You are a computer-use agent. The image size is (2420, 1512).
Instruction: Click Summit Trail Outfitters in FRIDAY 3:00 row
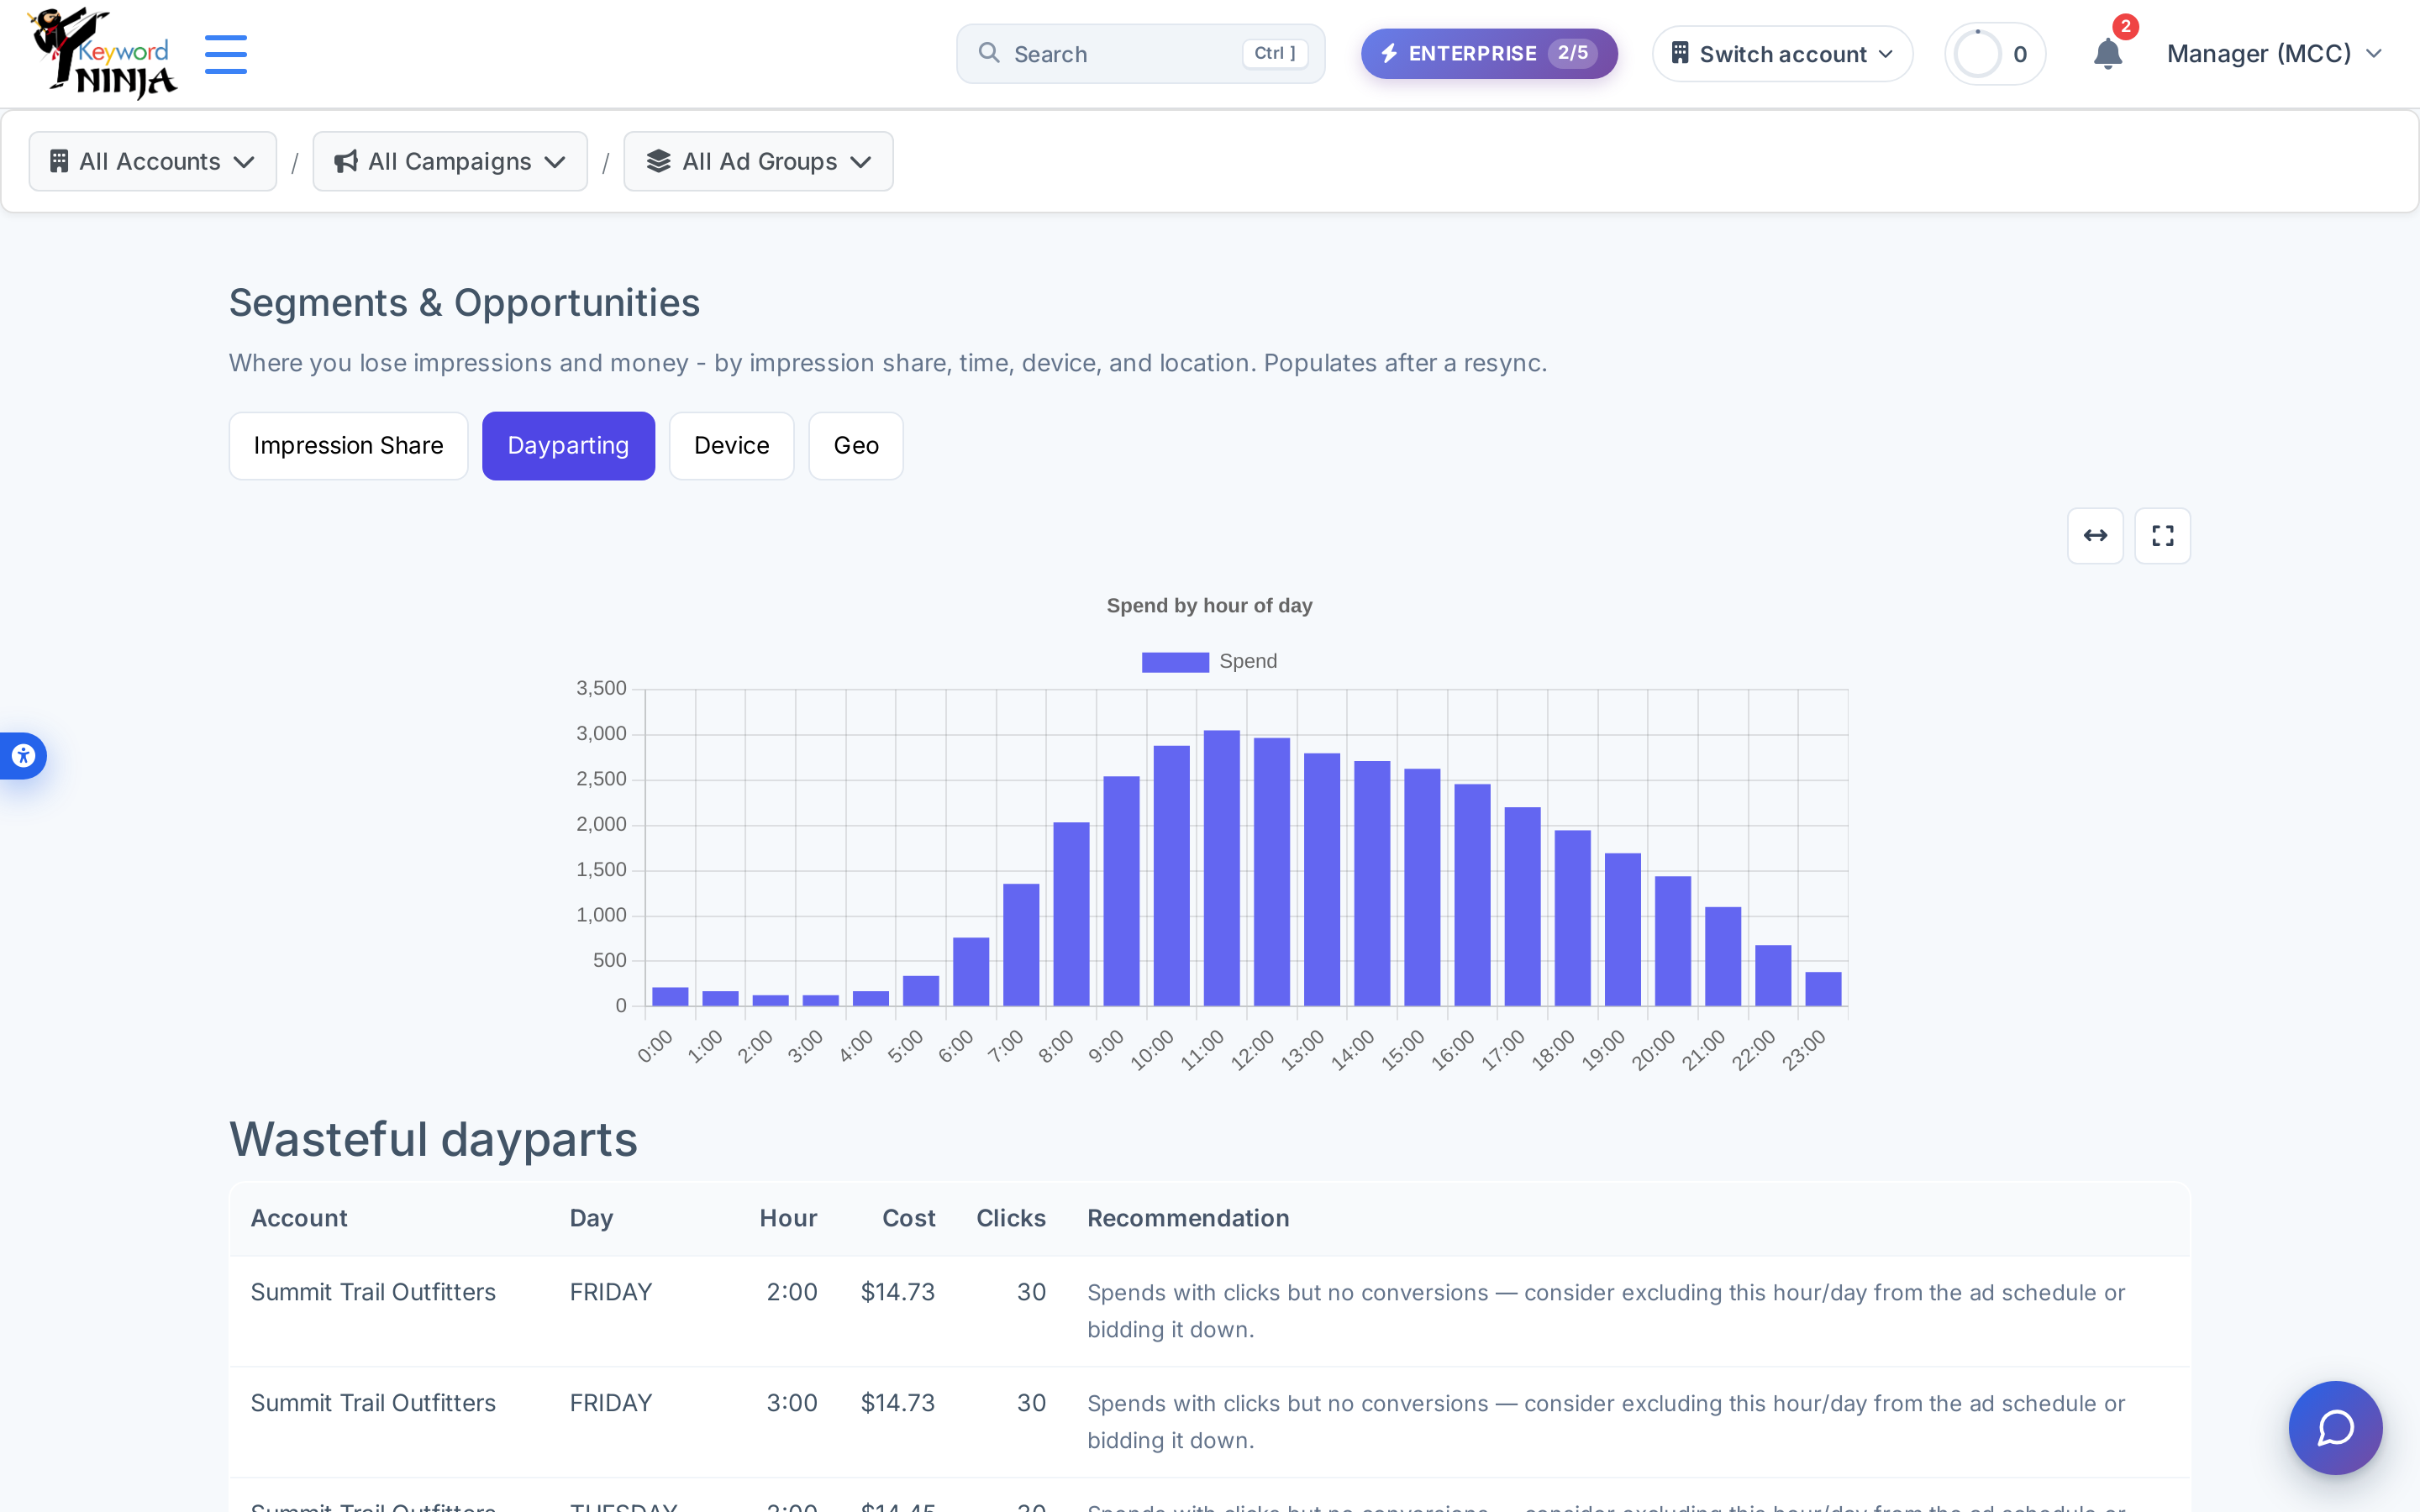point(373,1403)
